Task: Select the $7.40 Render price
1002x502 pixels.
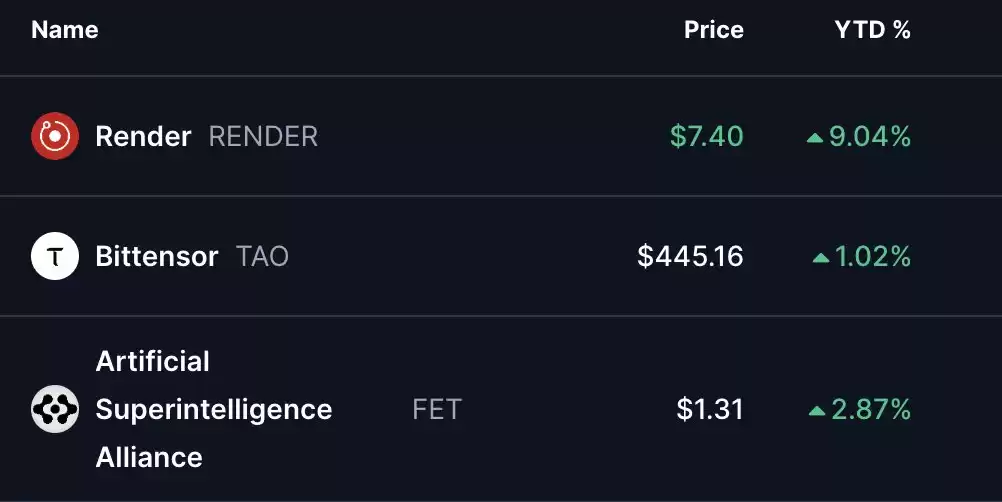Action: (707, 136)
